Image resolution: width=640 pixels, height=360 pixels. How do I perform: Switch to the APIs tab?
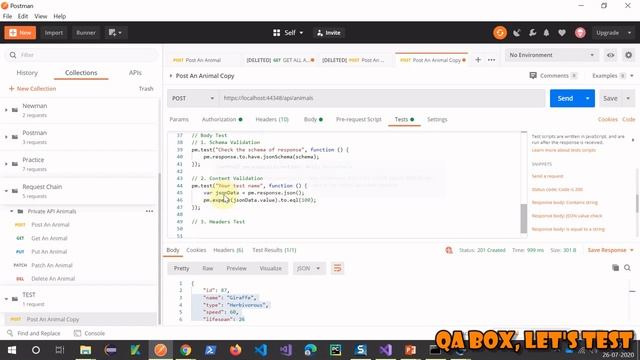coord(135,73)
